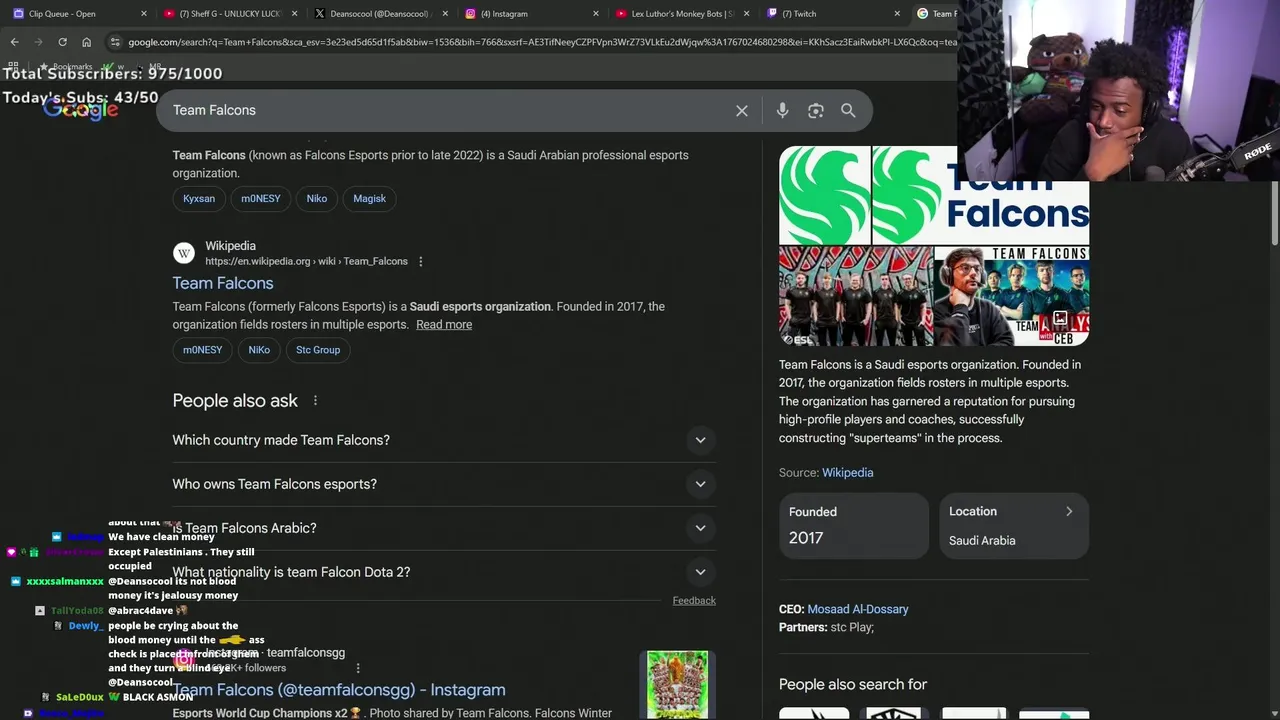Open People also ask options menu
This screenshot has width=1280, height=720.
point(315,401)
